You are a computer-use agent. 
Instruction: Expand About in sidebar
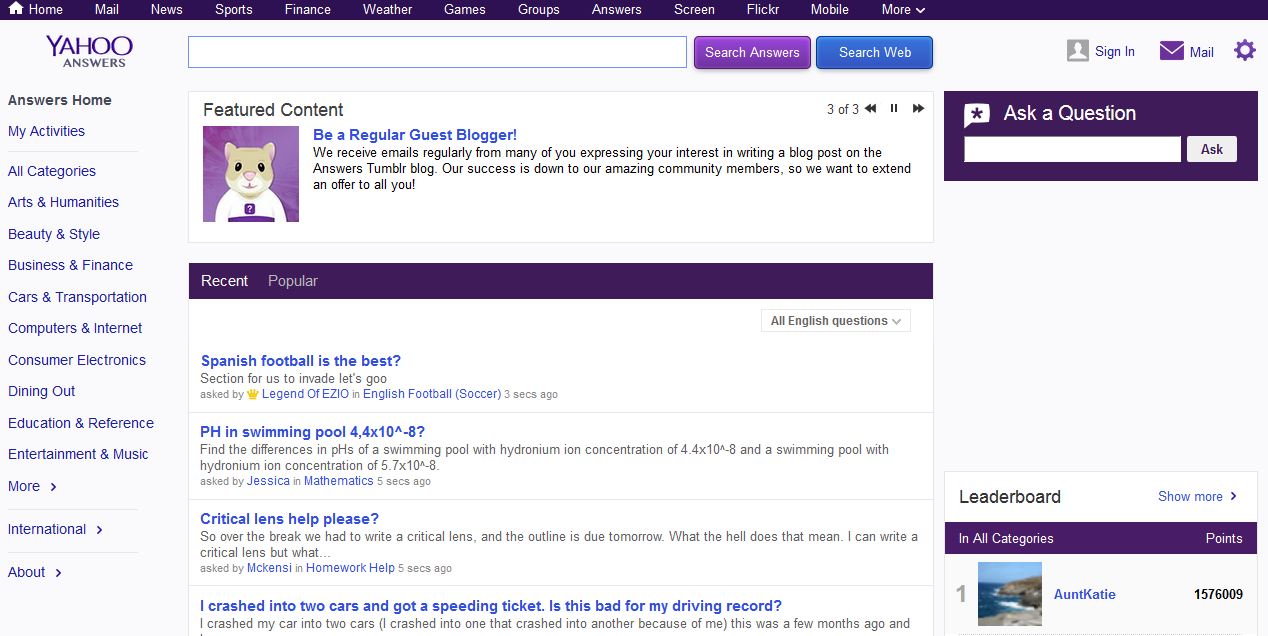coord(36,572)
